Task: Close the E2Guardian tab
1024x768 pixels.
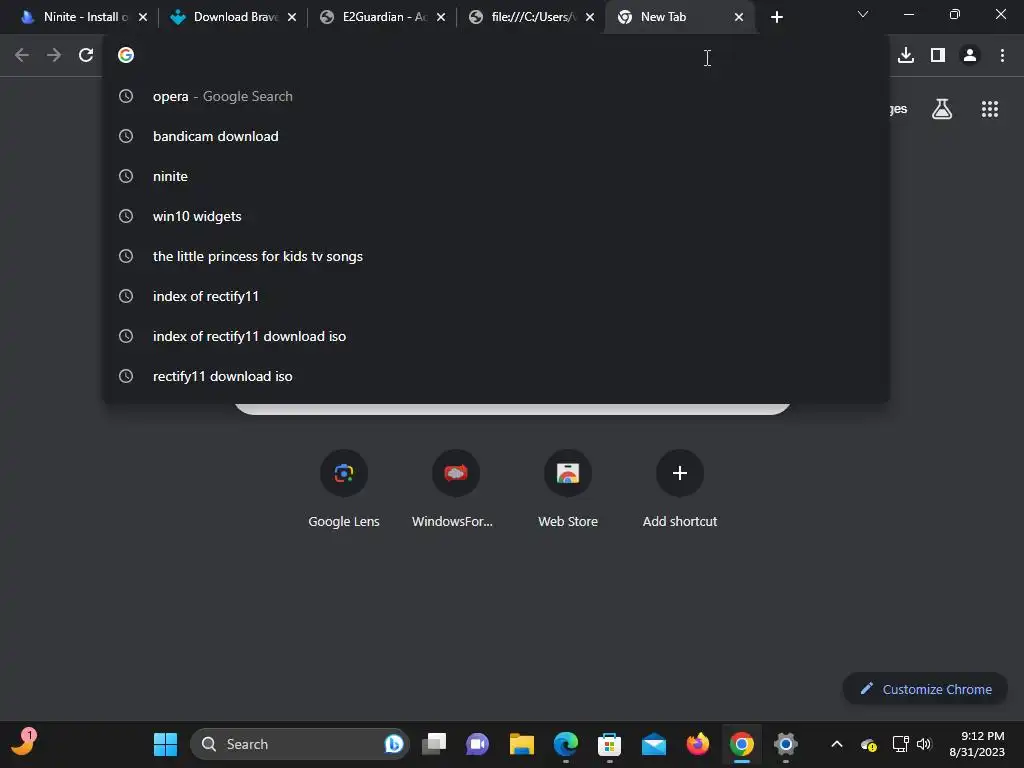Action: (x=441, y=17)
